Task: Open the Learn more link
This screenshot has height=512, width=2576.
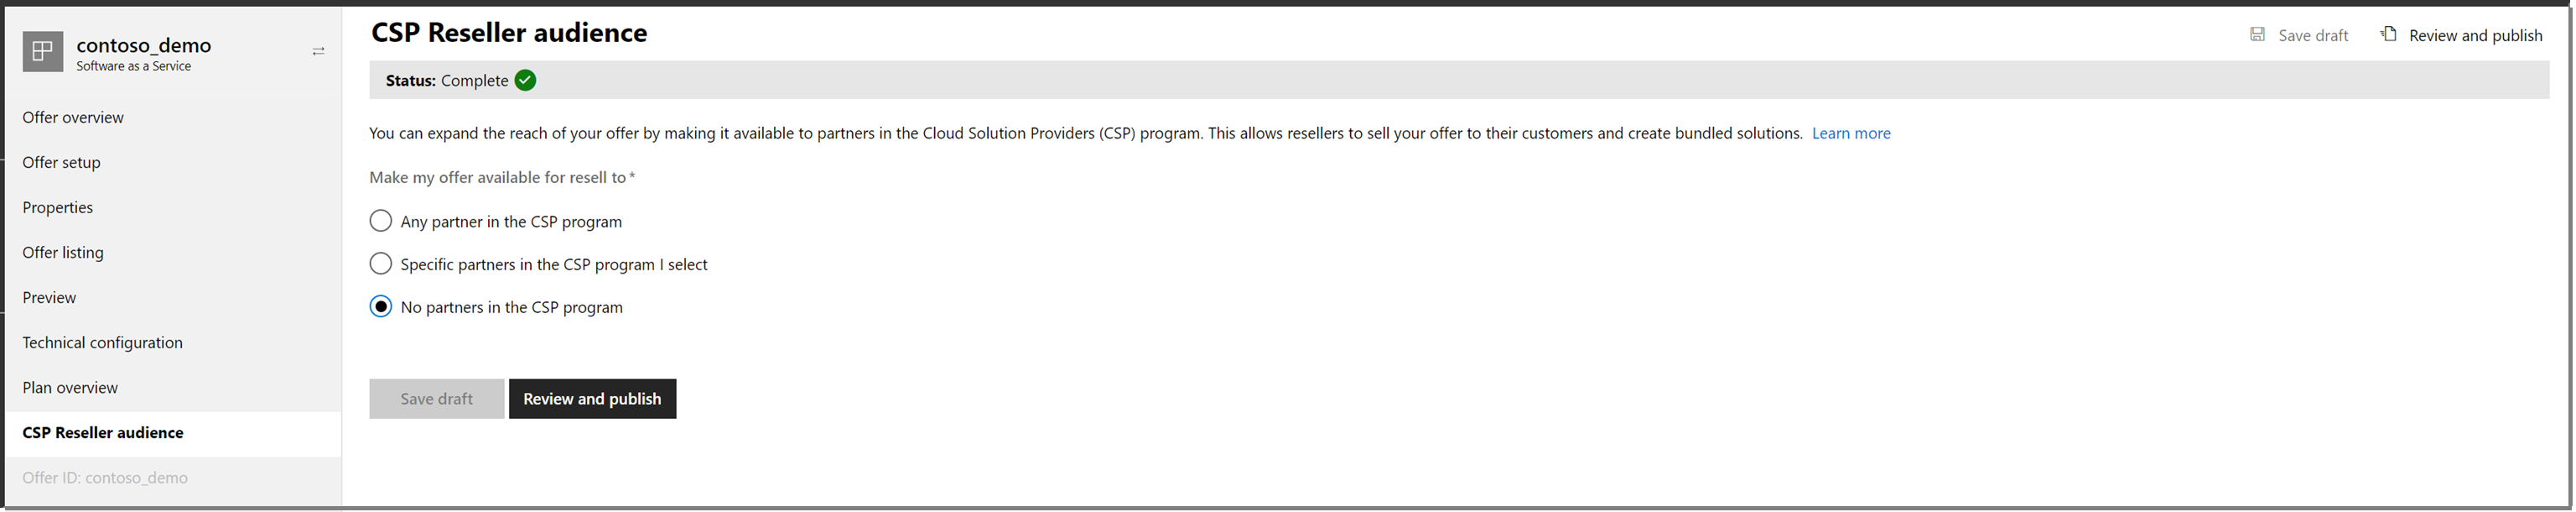Action: (1851, 133)
